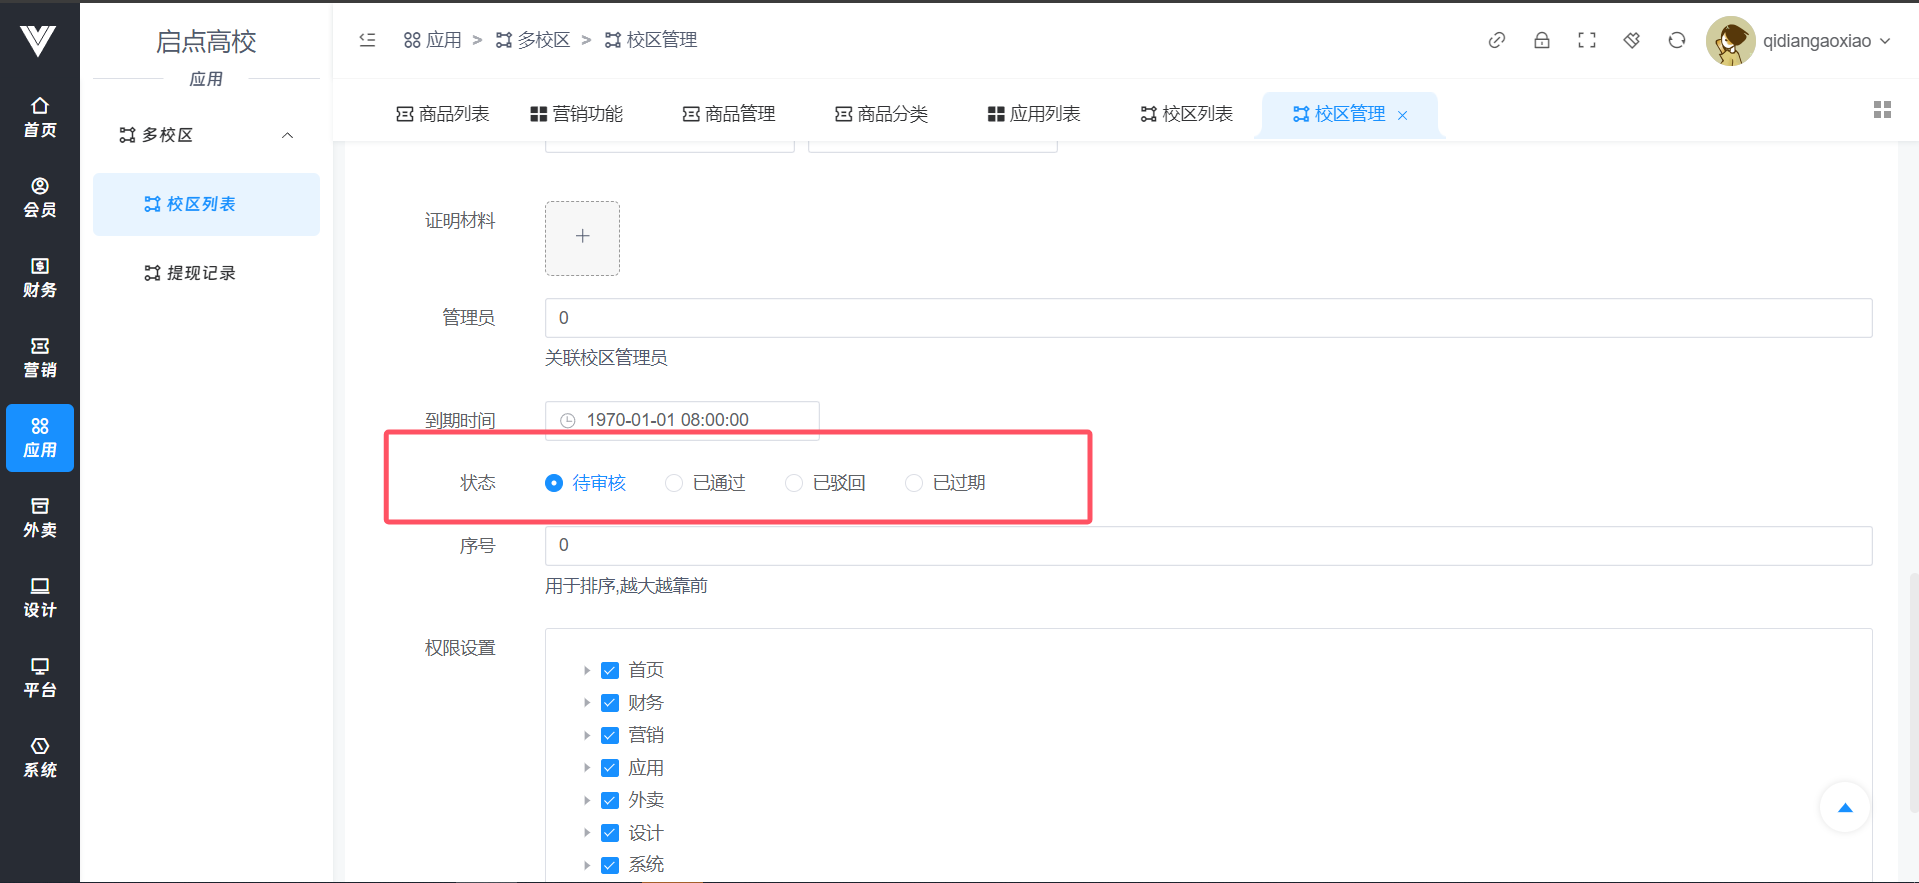Open the tab grid icon at right
This screenshot has width=1919, height=883.
click(1881, 110)
